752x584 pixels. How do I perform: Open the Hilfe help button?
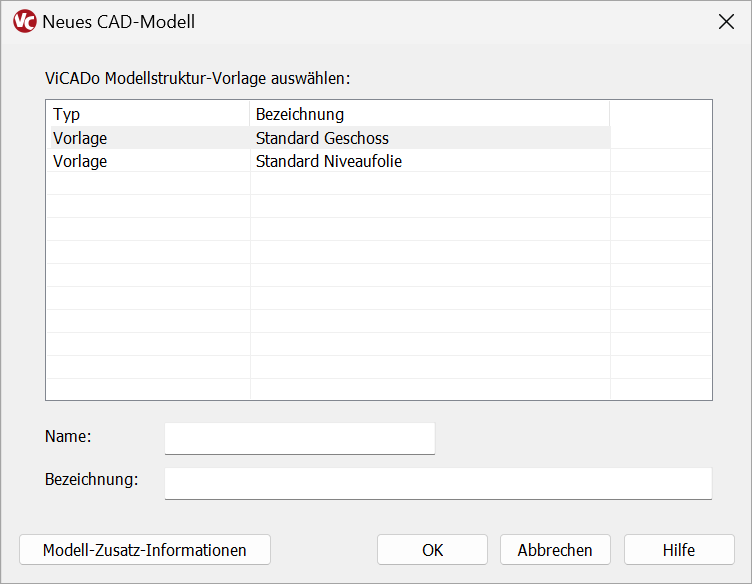[679, 549]
